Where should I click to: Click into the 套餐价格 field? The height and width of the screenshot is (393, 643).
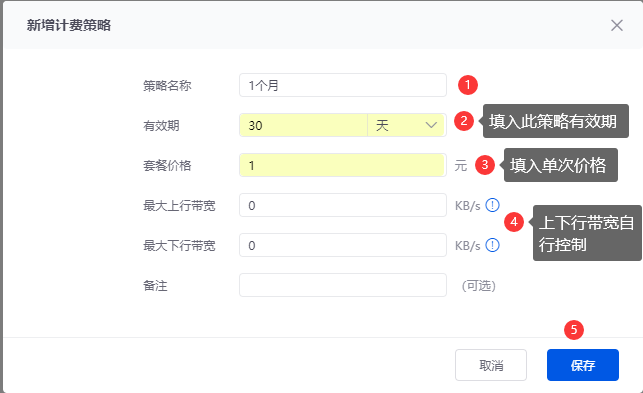[343, 165]
